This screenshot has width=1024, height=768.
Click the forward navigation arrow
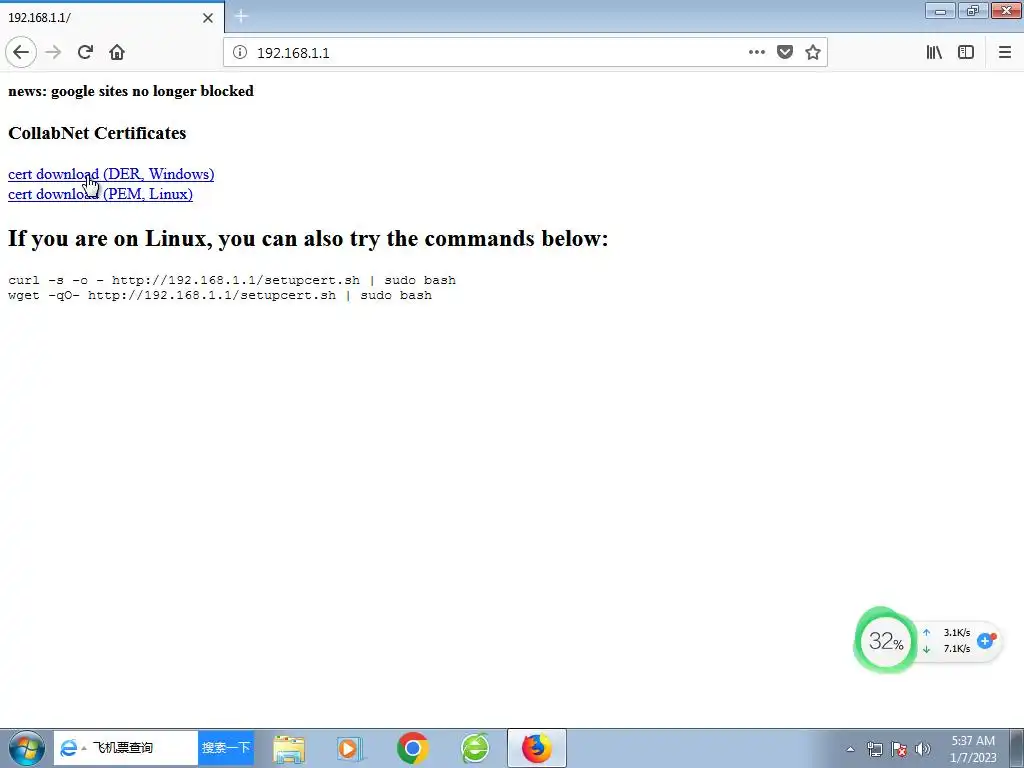tap(54, 52)
